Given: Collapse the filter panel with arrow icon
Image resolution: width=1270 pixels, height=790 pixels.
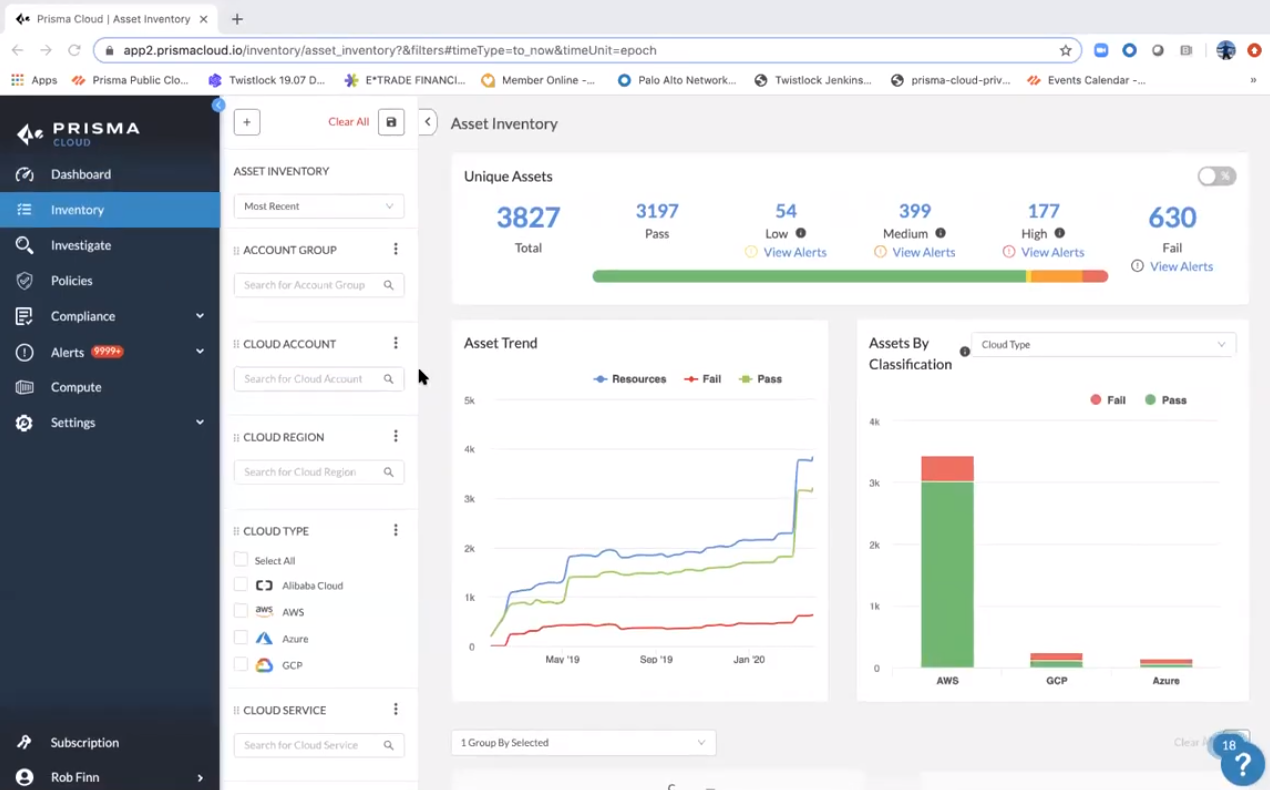Looking at the screenshot, I should [427, 122].
